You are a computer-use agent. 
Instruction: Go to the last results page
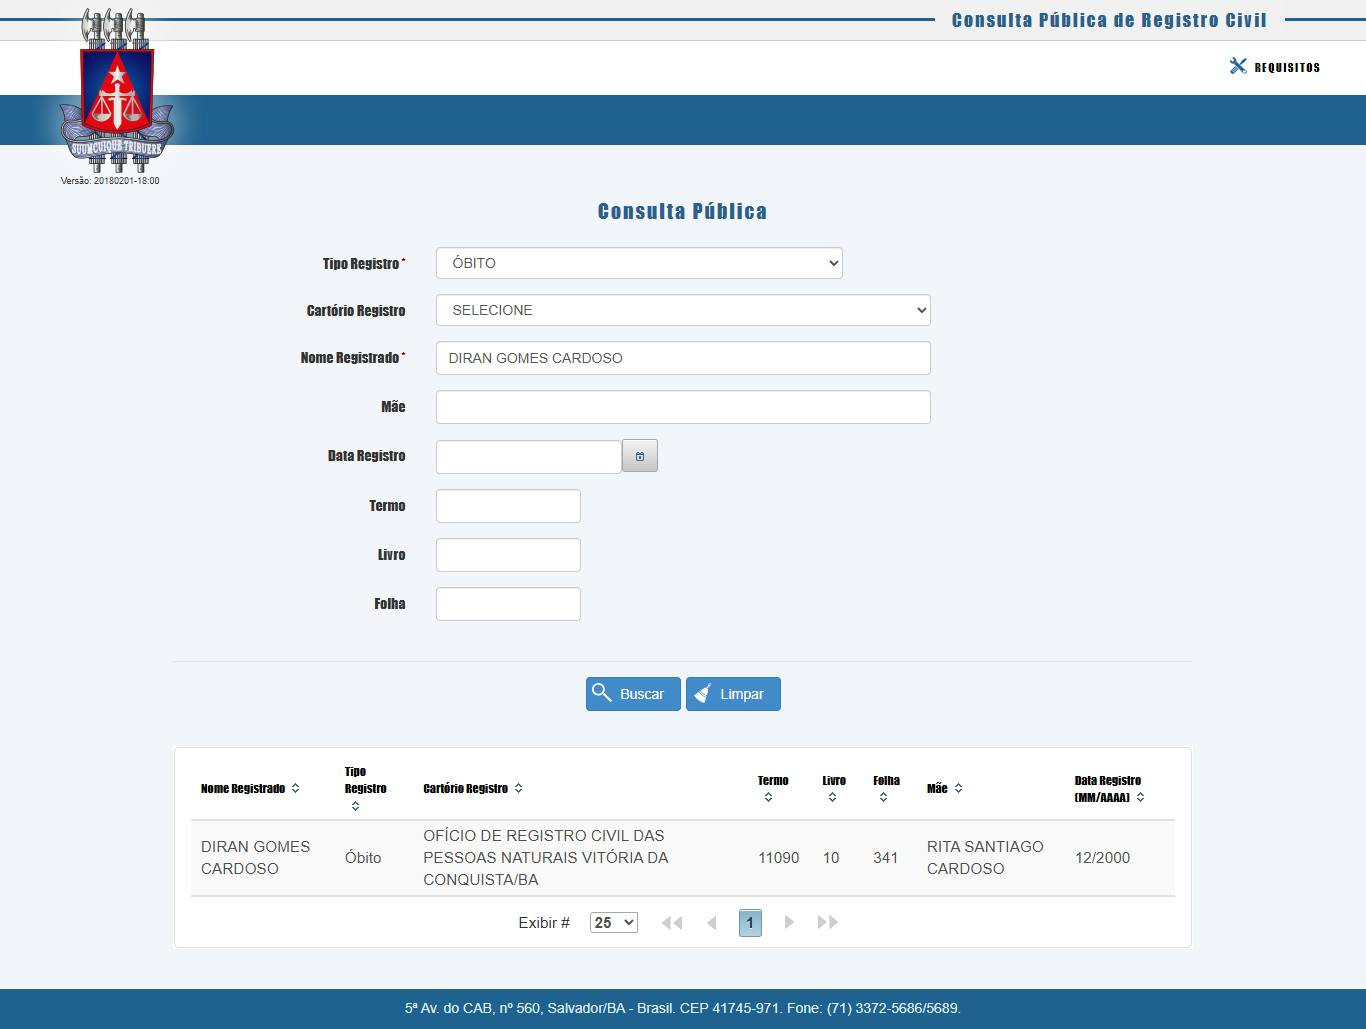(827, 922)
